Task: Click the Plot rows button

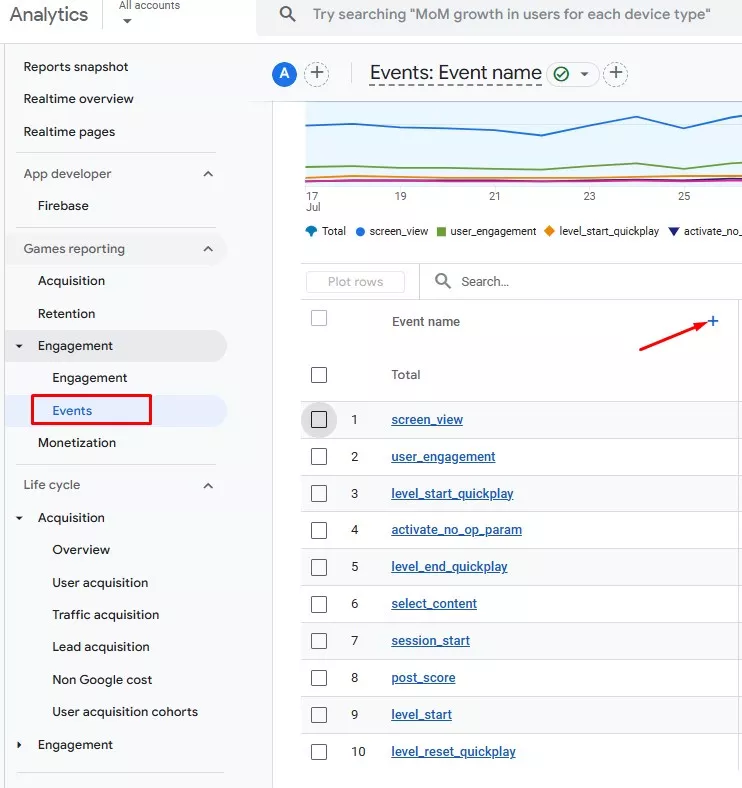Action: [x=355, y=282]
